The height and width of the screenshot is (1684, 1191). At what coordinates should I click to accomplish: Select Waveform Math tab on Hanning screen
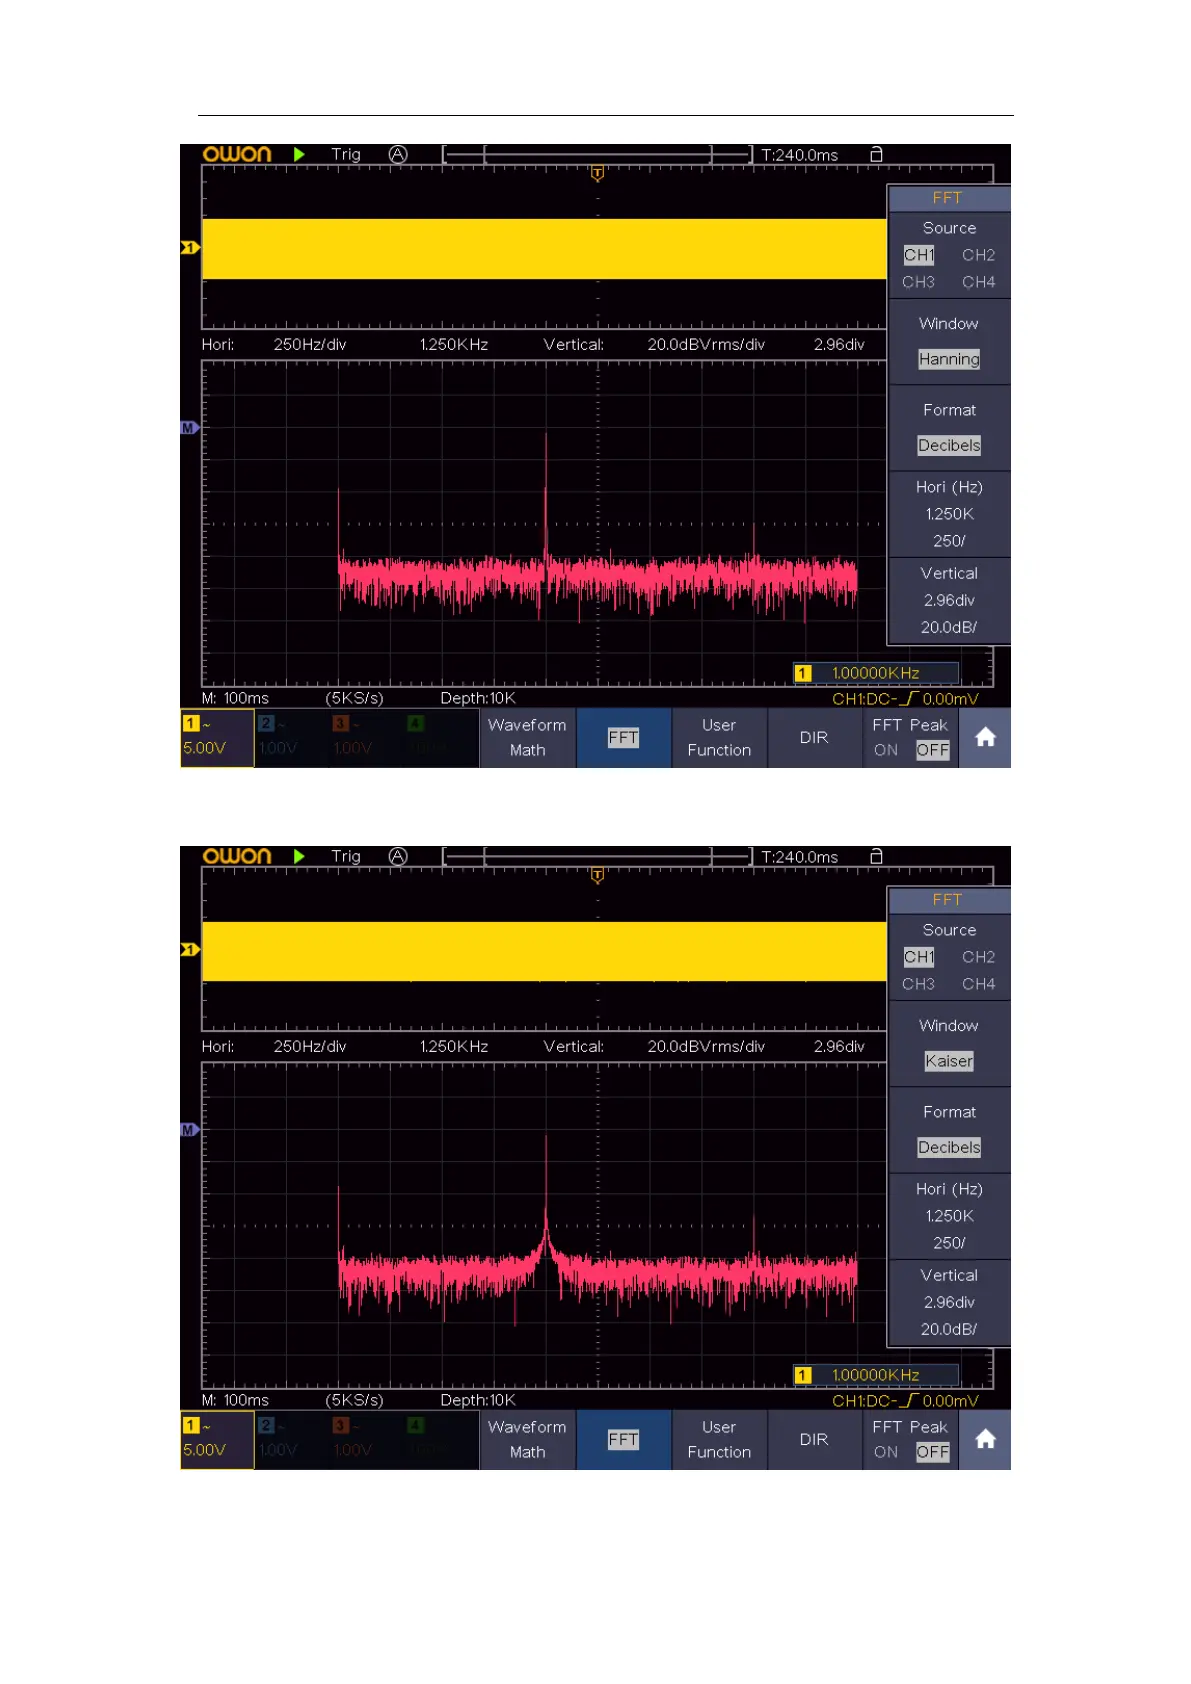point(527,737)
